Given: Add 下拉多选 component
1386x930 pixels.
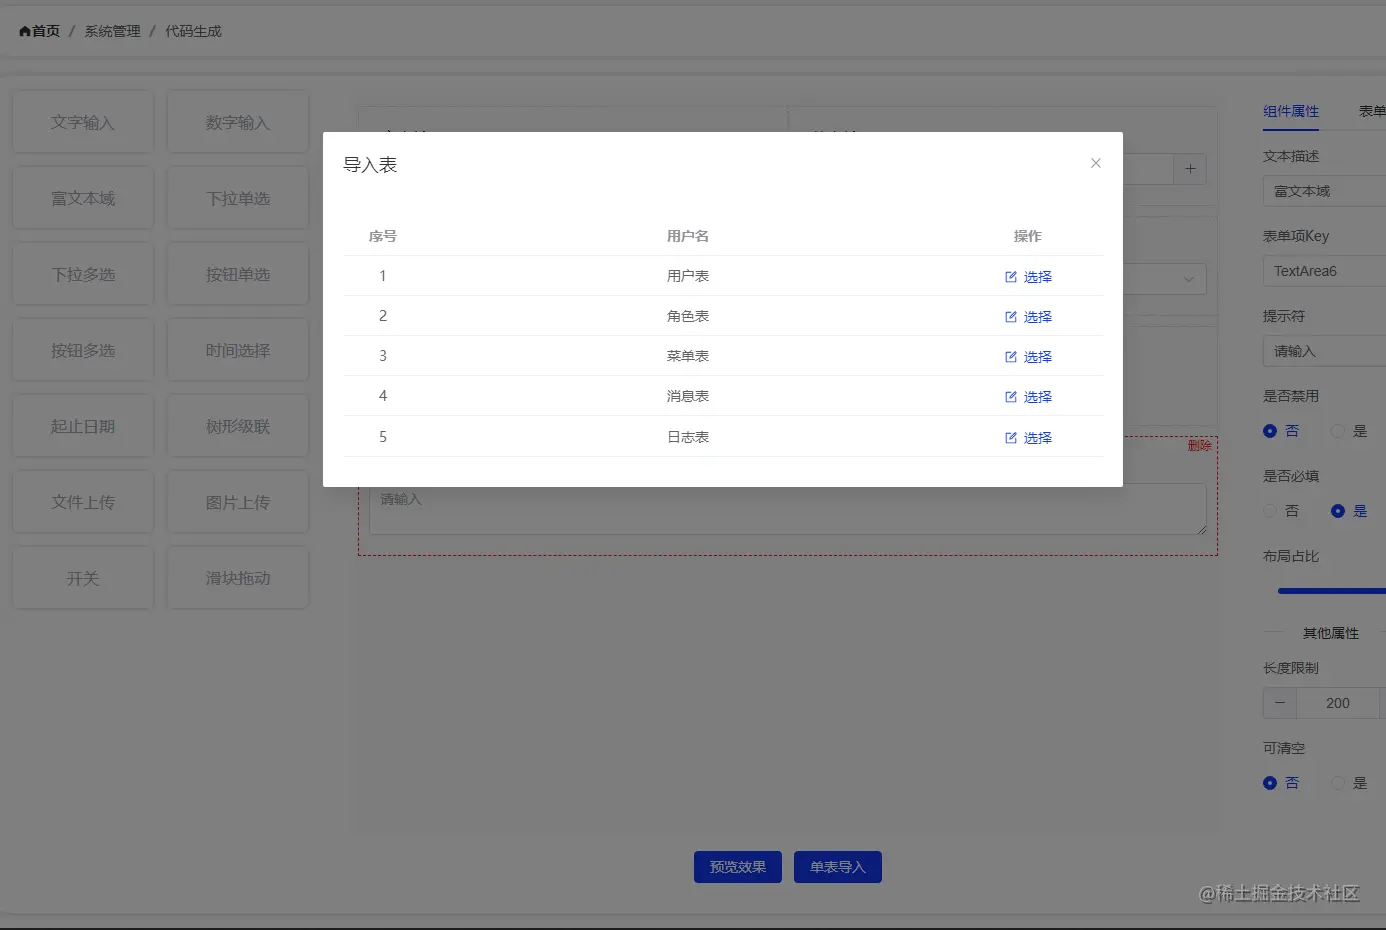Looking at the screenshot, I should (83, 274).
